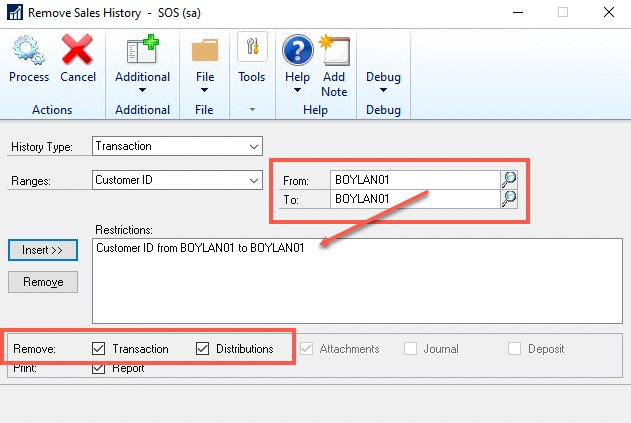Click the app icon in title bar
Screen dimensions: 631x423
[x=15, y=12]
